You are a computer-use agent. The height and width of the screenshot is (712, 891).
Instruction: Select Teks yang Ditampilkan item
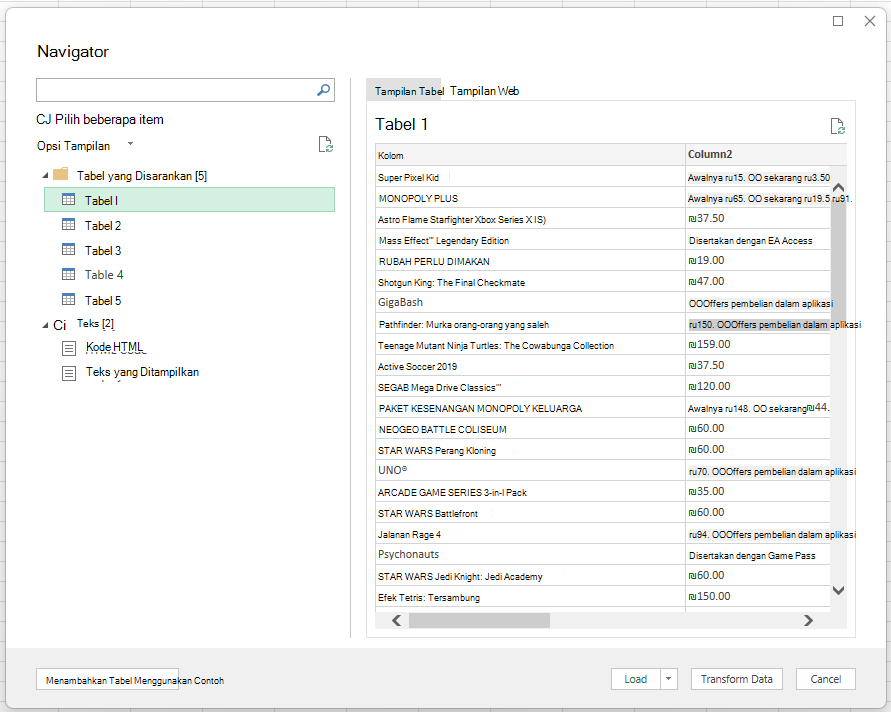(x=142, y=372)
